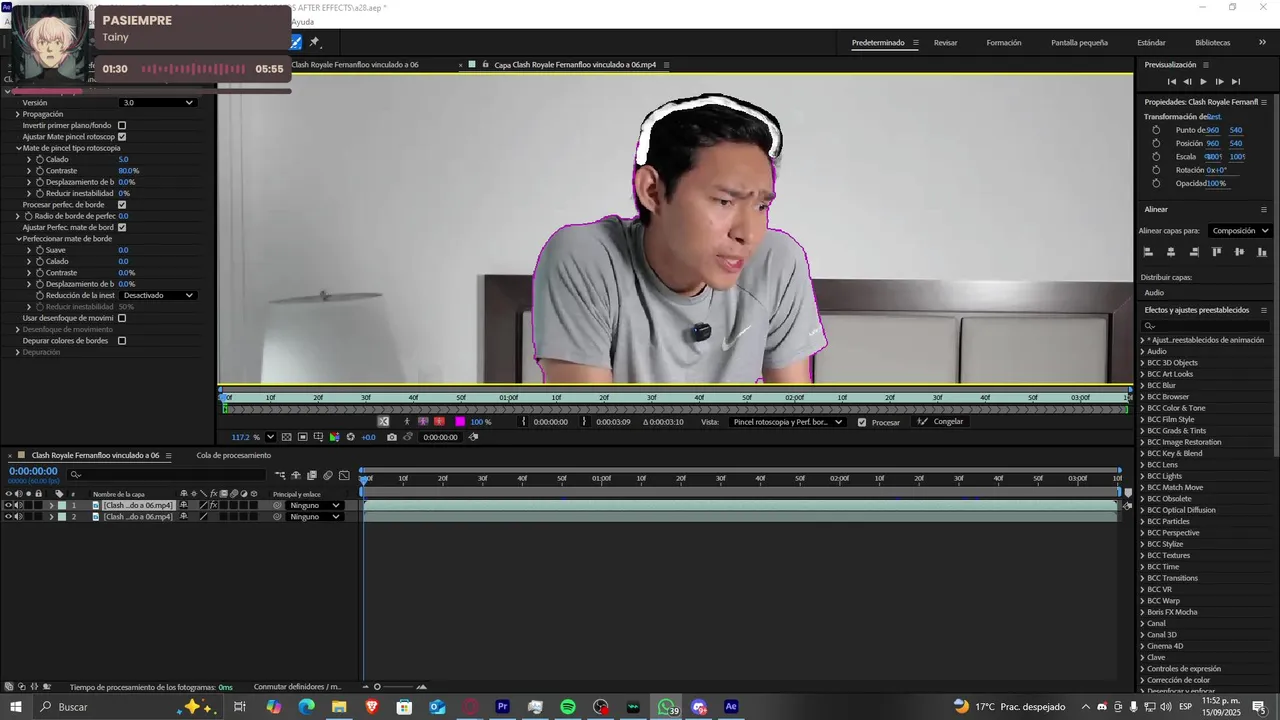
Task: Jump to last frame in preview controls
Action: (x=1236, y=82)
